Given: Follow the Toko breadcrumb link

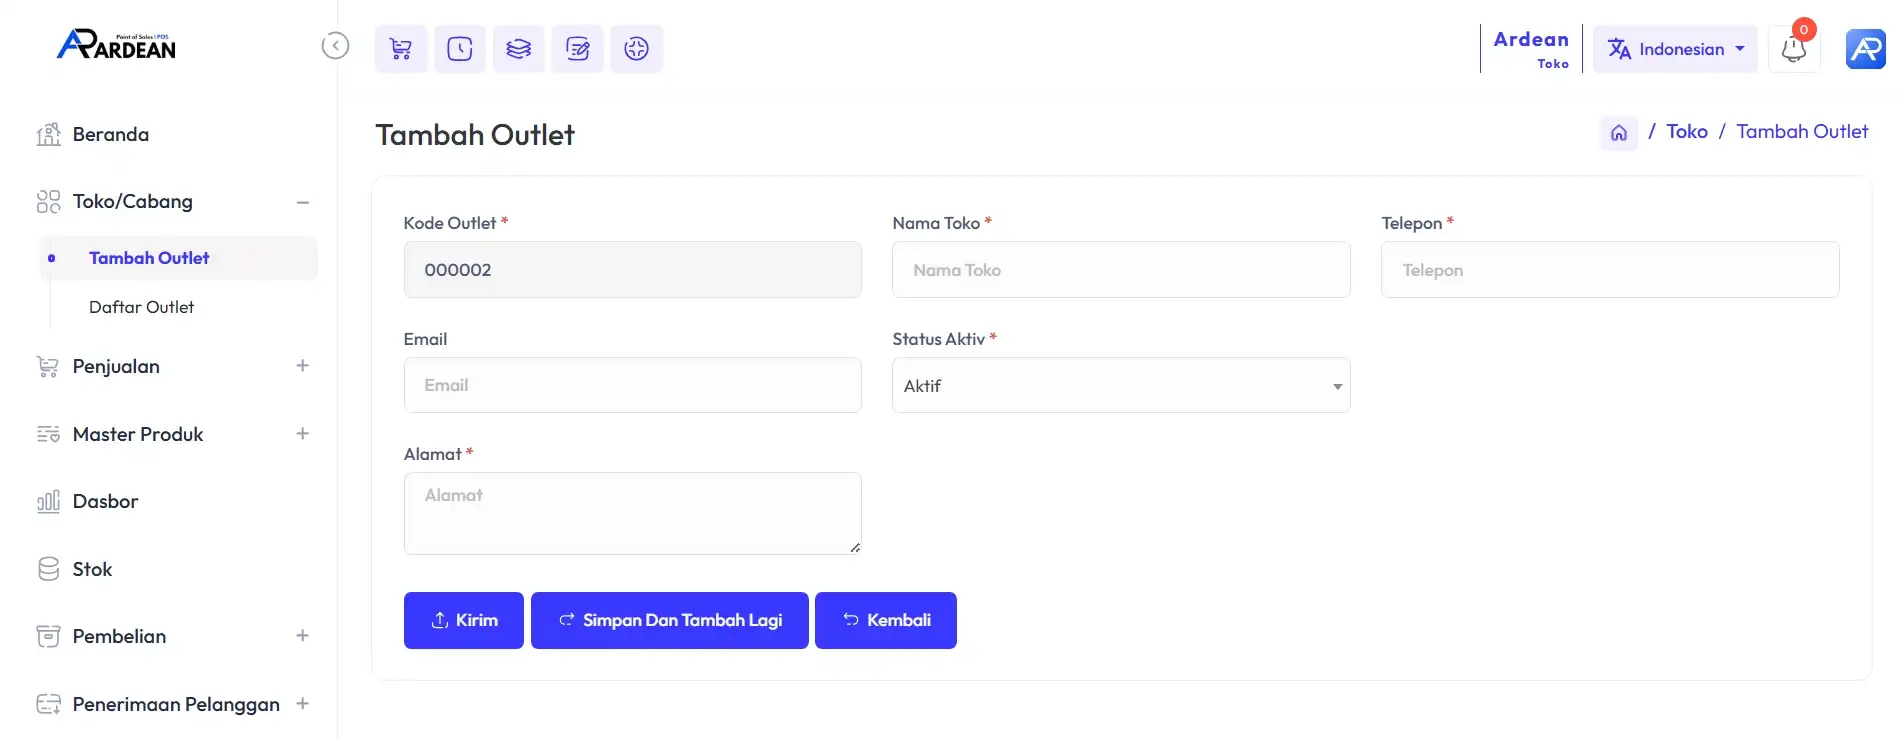Looking at the screenshot, I should (x=1687, y=132).
